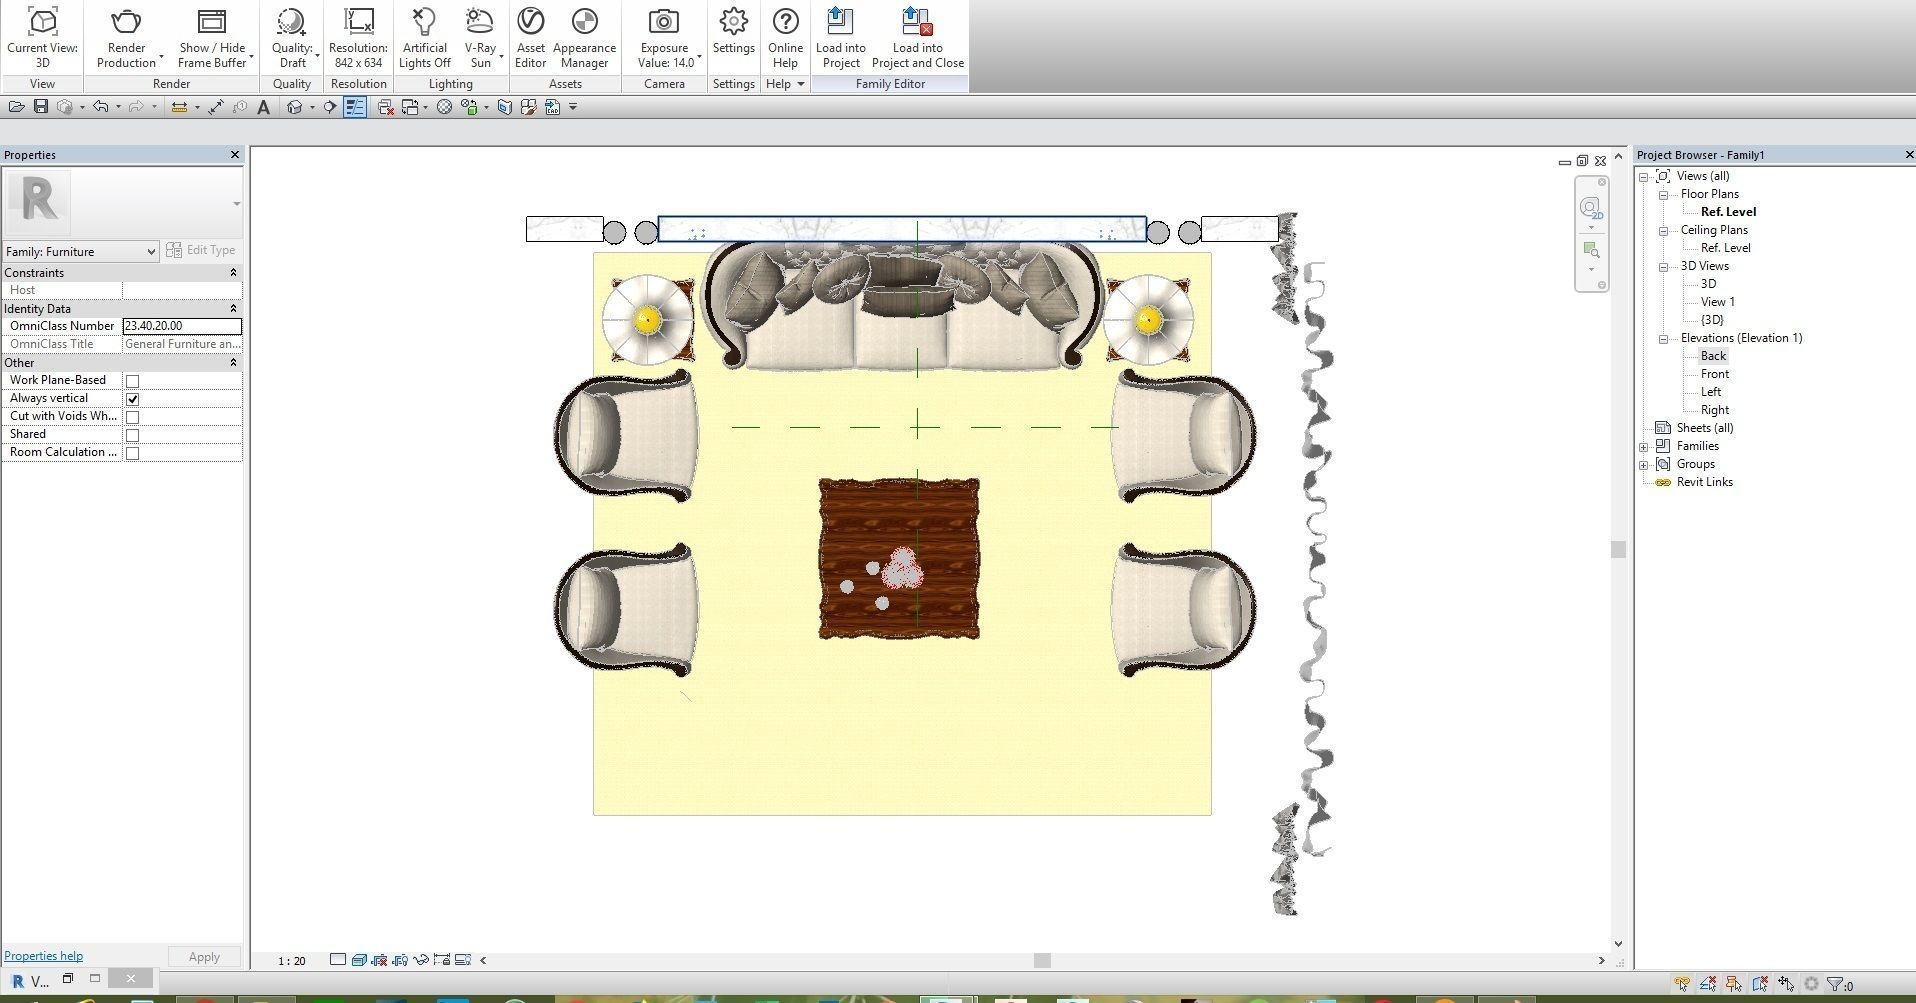Collapse the Floor Plans node
Image resolution: width=1916 pixels, height=1003 pixels.
[1663, 194]
